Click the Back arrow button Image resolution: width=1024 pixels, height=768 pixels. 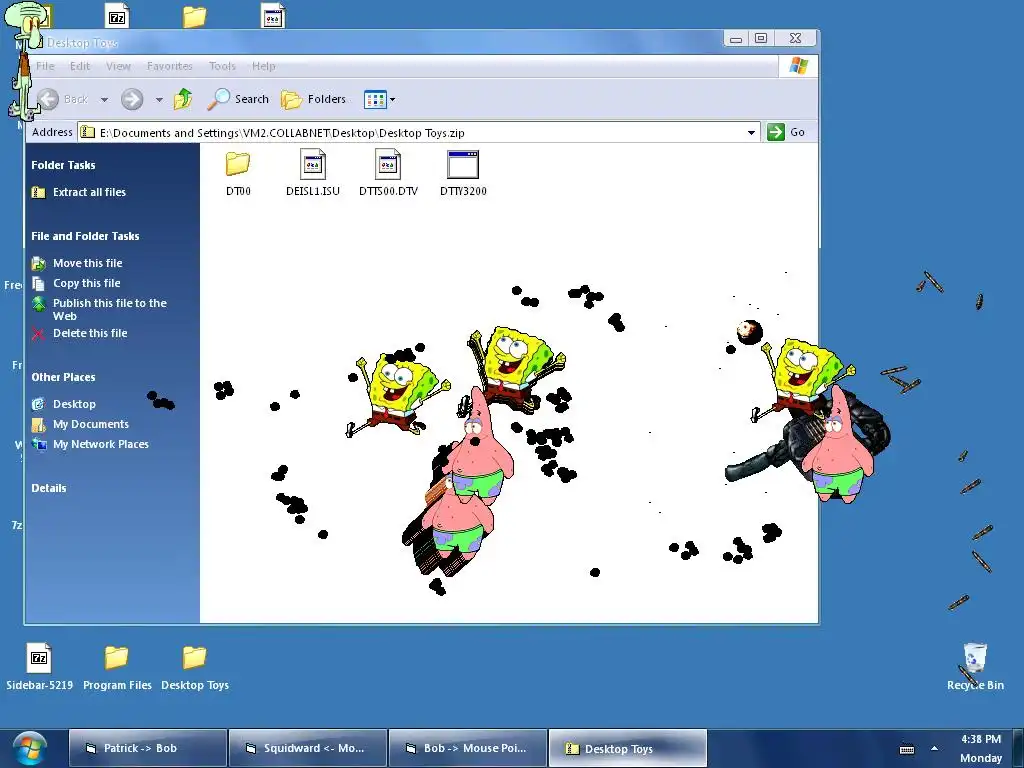click(x=48, y=99)
